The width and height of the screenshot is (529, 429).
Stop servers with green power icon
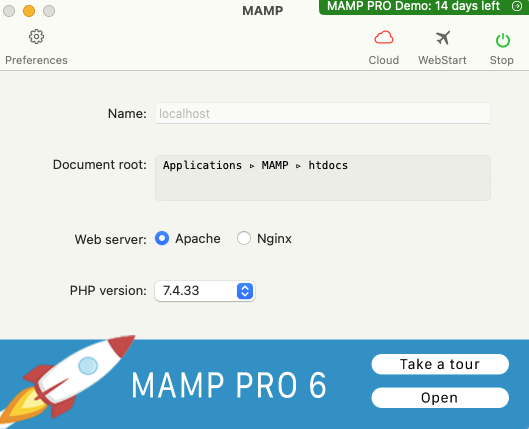pos(502,40)
